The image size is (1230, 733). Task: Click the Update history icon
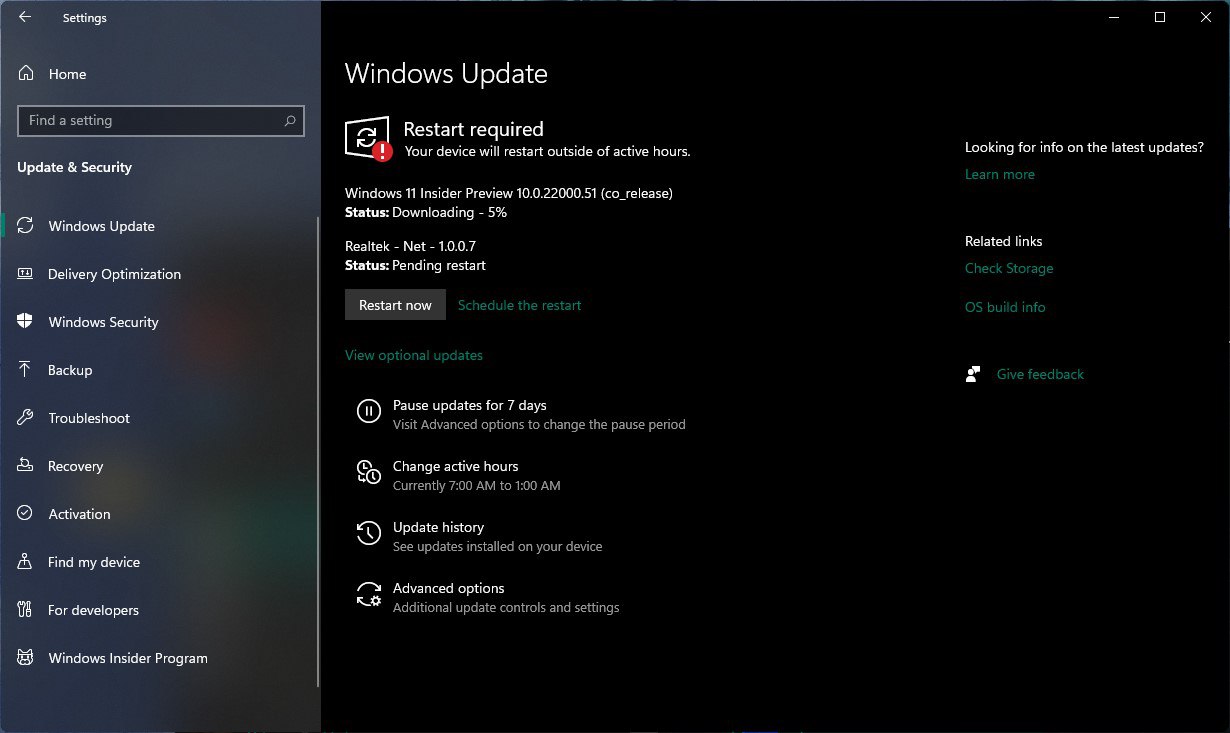pyautogui.click(x=369, y=533)
